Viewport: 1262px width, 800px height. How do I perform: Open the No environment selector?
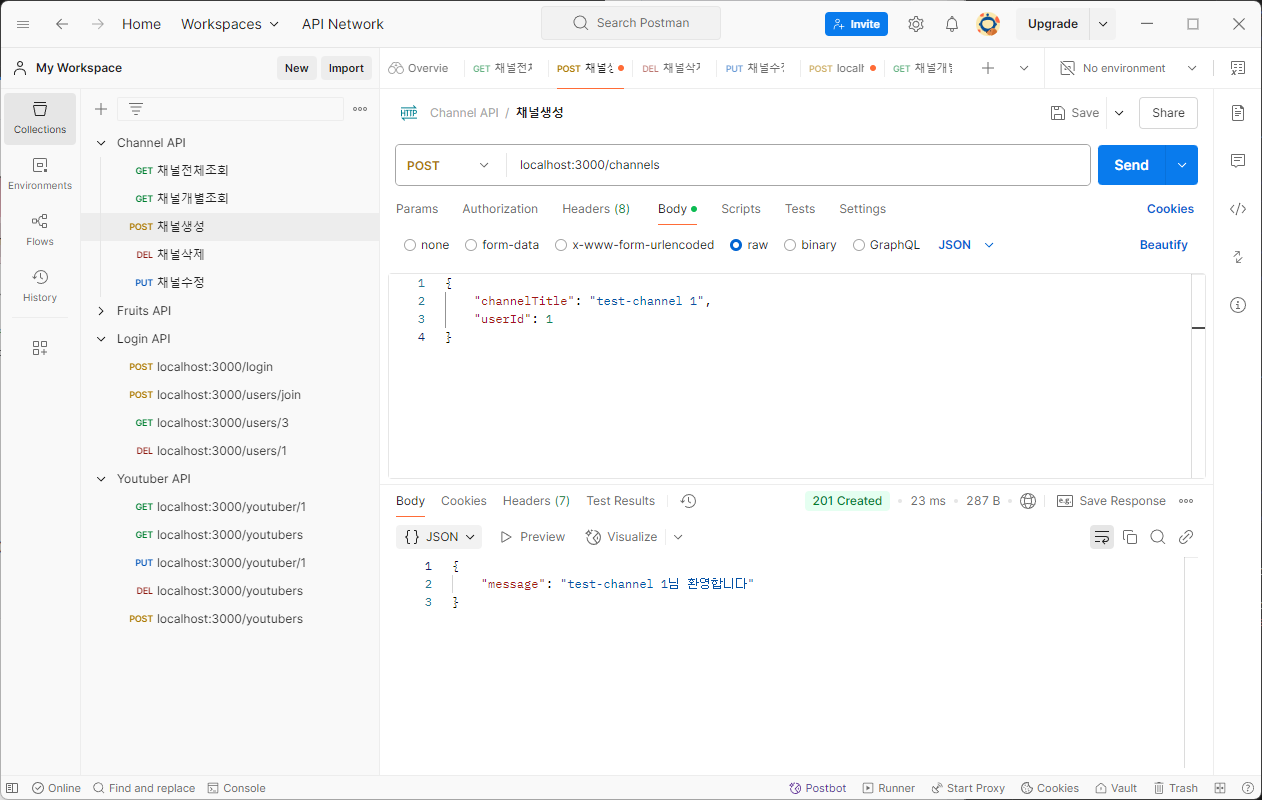click(1128, 68)
